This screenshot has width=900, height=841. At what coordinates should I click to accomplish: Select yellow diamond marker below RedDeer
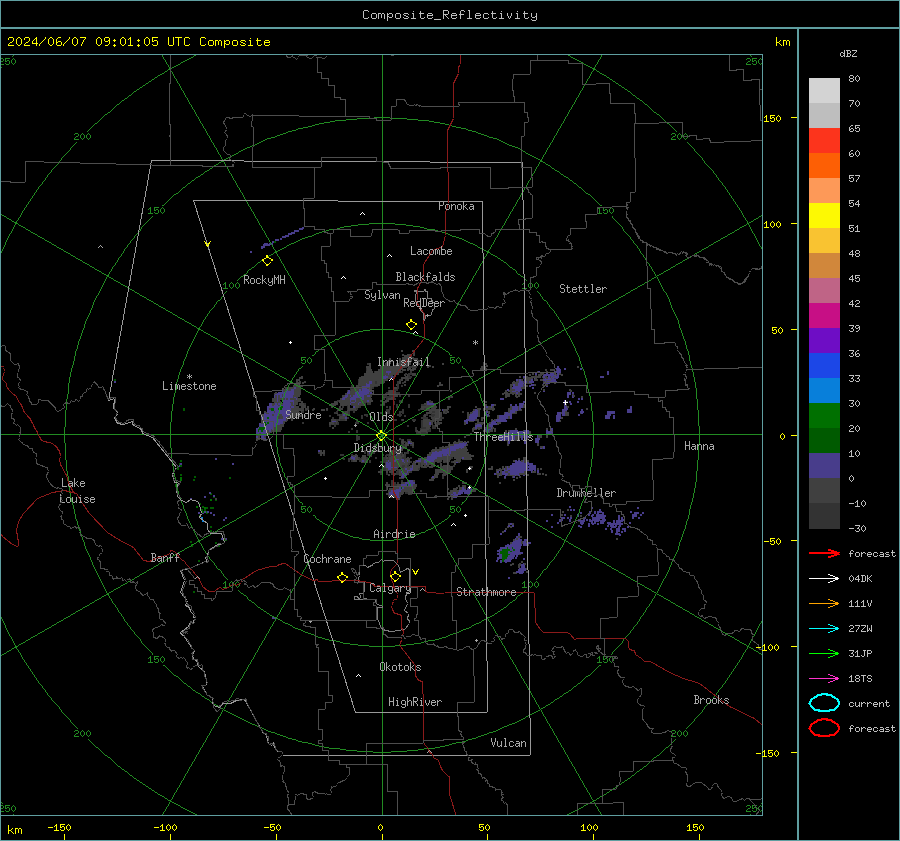point(411,325)
